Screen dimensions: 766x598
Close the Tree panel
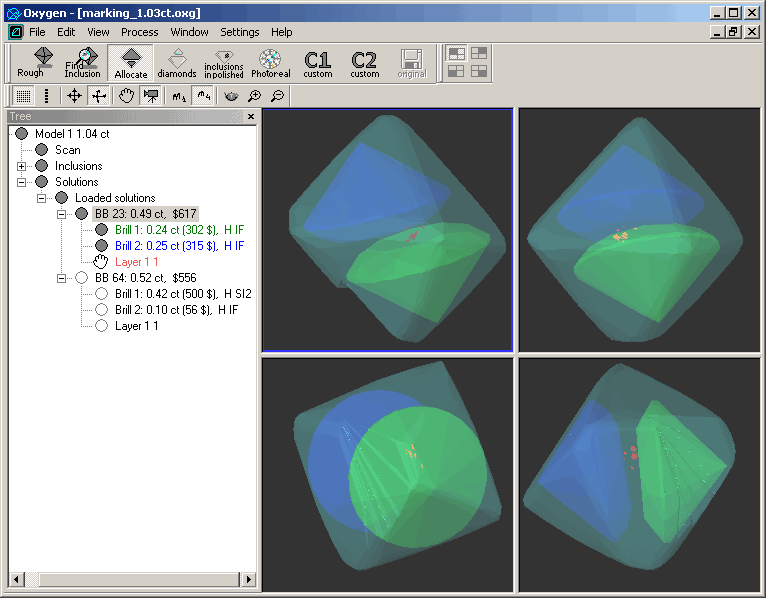(x=251, y=117)
